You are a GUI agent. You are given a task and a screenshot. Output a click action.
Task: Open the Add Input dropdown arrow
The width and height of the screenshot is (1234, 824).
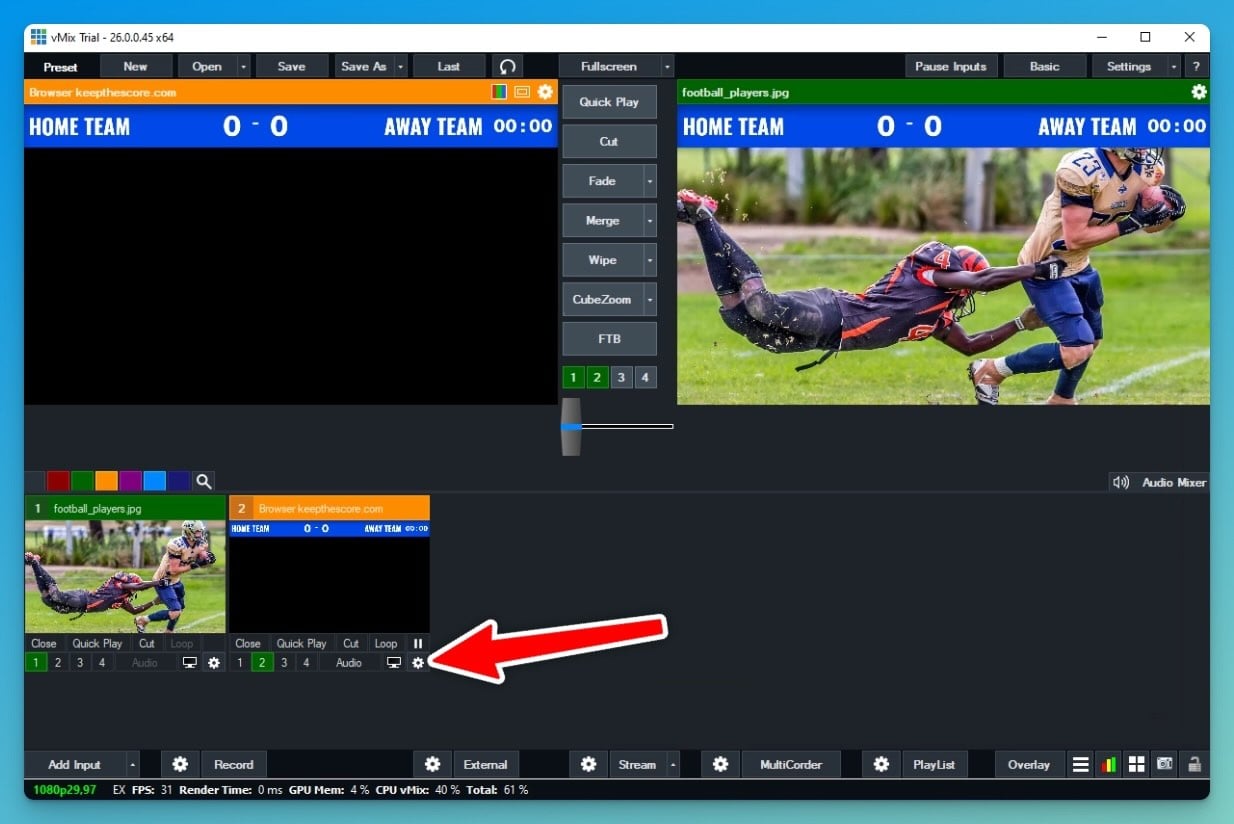131,764
